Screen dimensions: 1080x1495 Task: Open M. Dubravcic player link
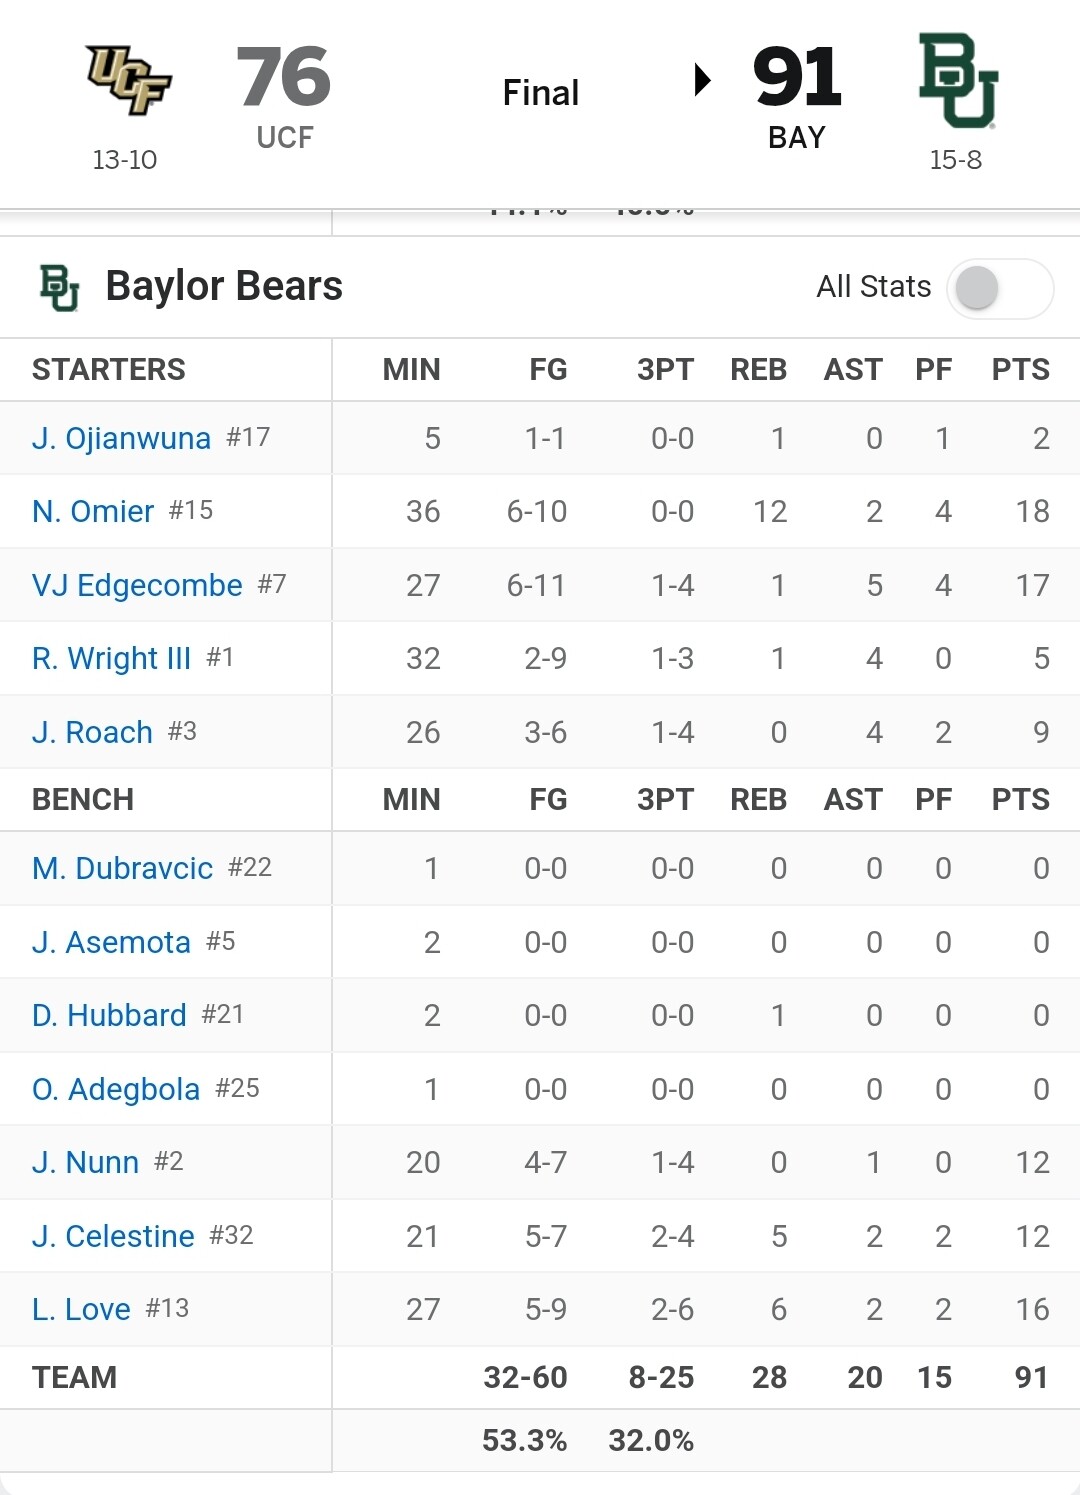click(x=122, y=868)
